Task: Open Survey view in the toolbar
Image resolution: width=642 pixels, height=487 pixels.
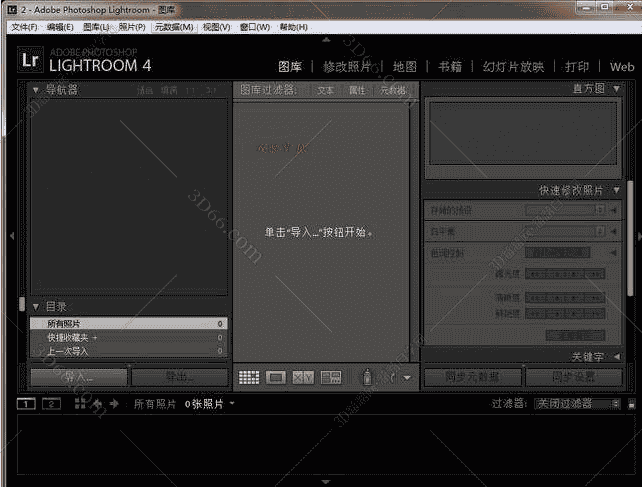Action: click(330, 377)
